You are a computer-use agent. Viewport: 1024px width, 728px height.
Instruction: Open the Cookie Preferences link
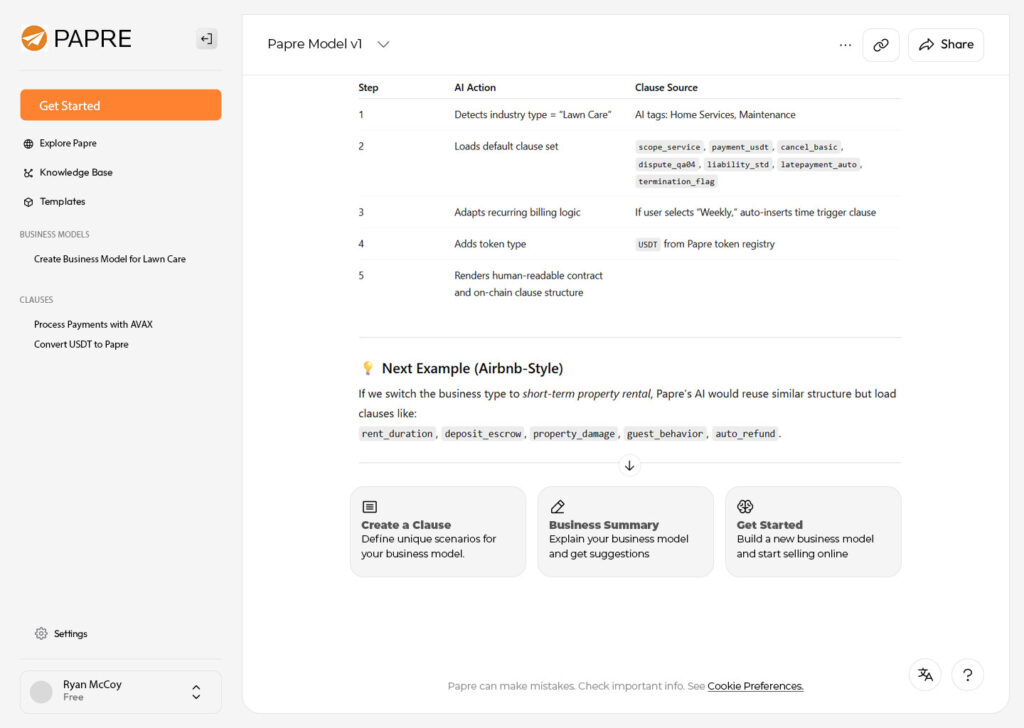pyautogui.click(x=755, y=686)
